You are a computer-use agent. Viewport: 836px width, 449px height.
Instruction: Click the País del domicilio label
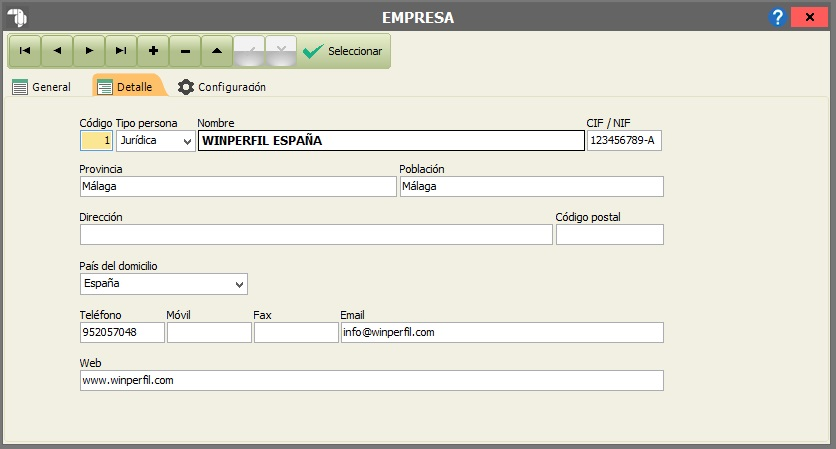[118, 266]
